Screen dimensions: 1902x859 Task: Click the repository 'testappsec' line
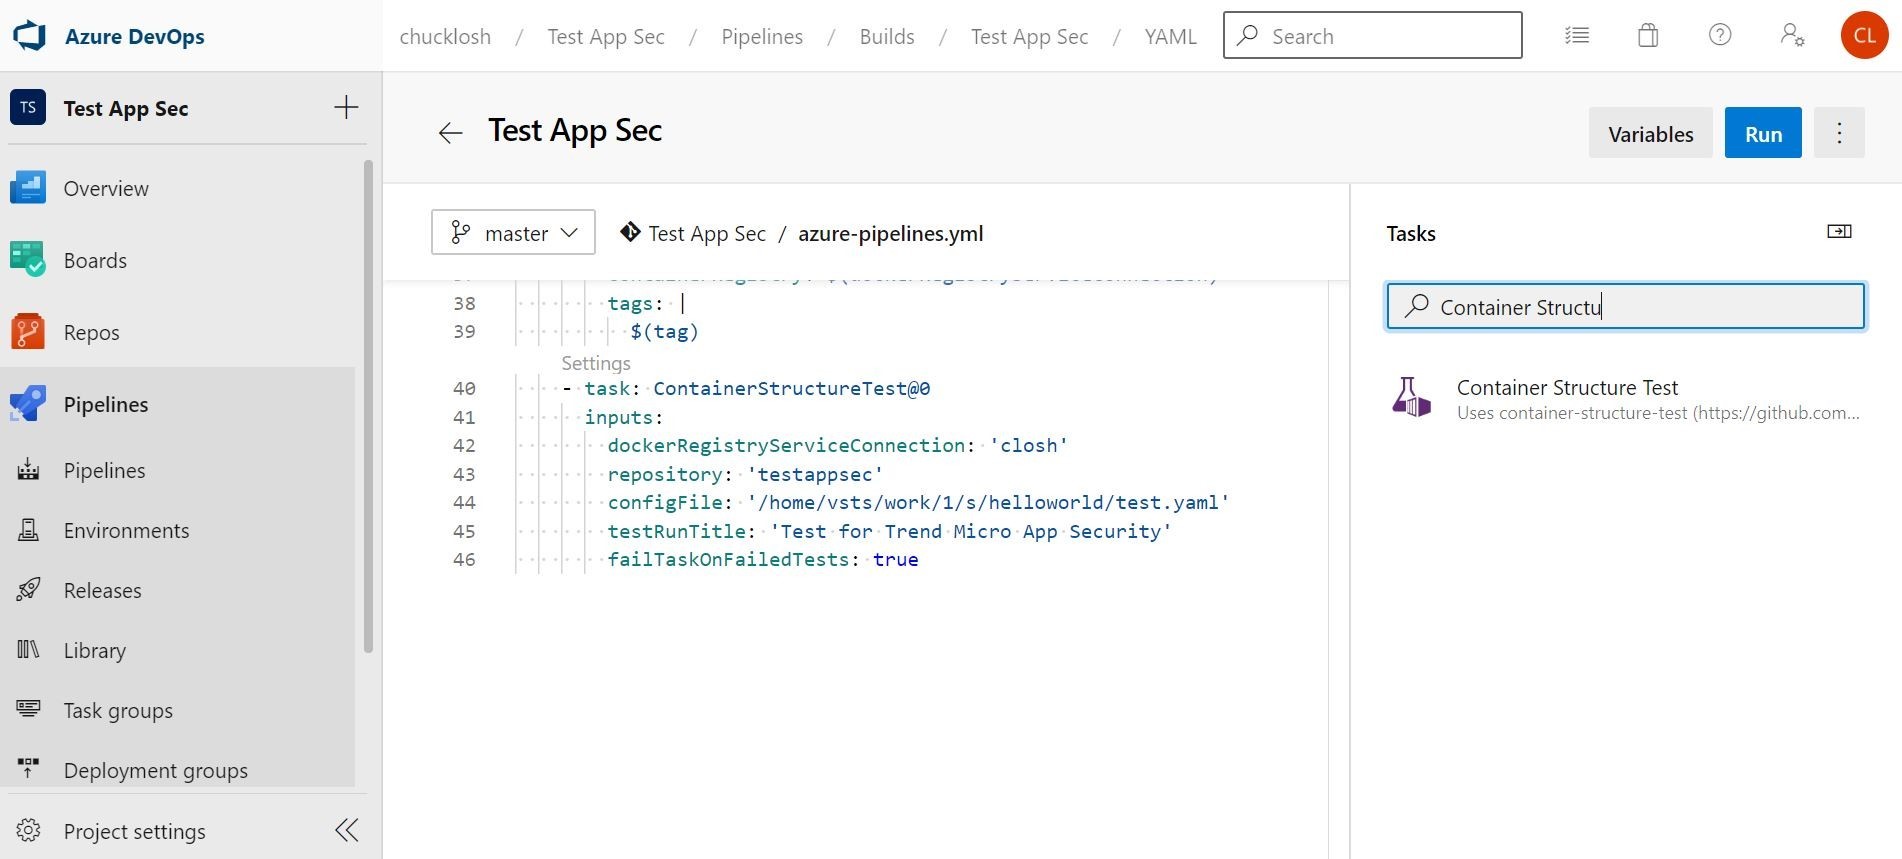point(745,474)
